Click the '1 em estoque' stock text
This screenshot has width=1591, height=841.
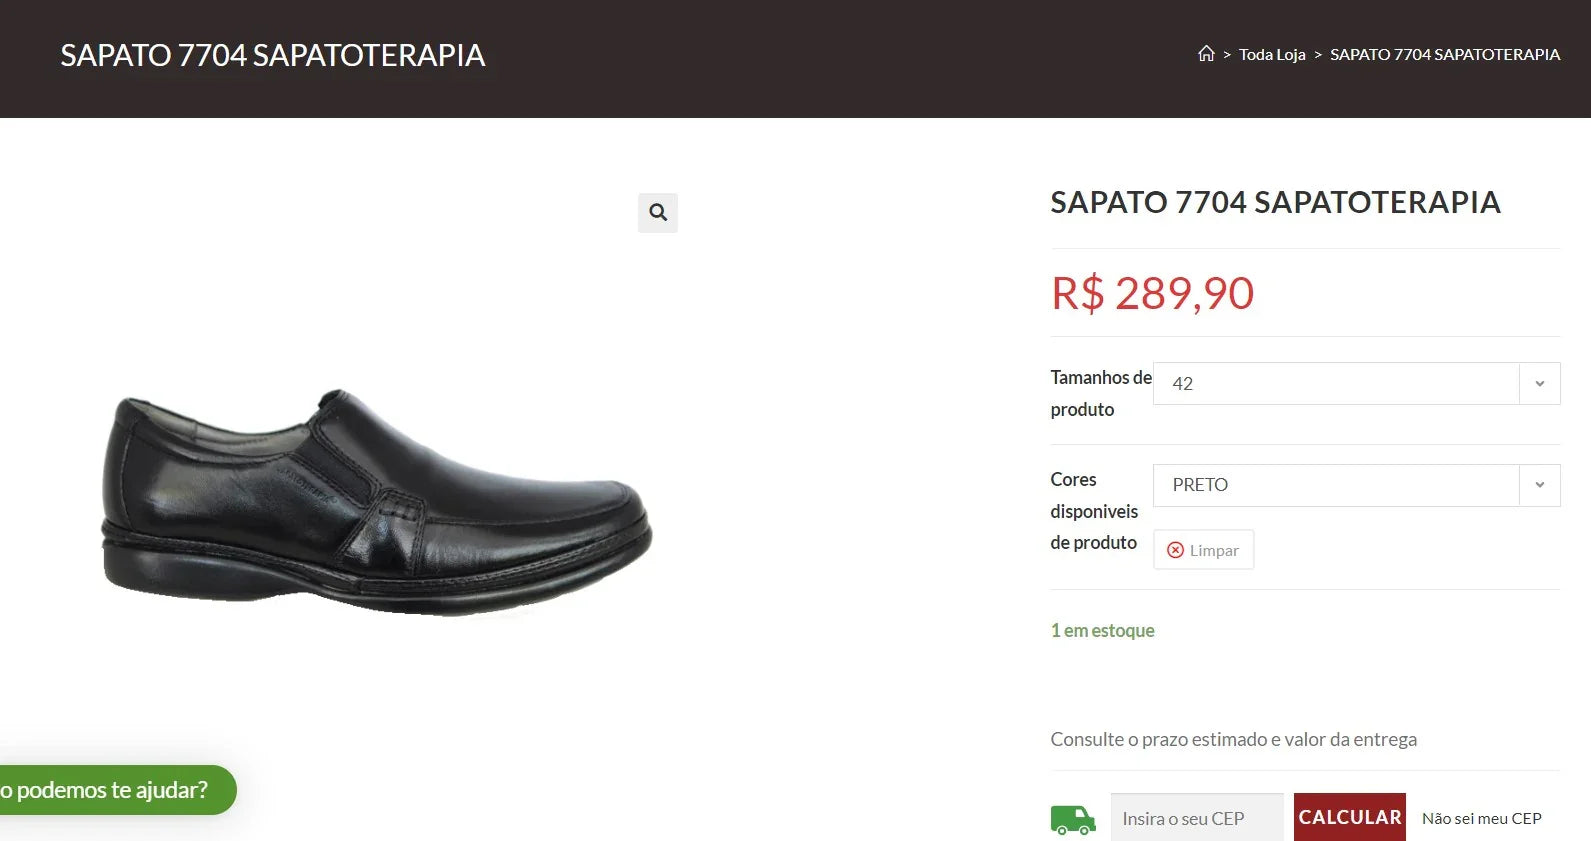pos(1101,630)
